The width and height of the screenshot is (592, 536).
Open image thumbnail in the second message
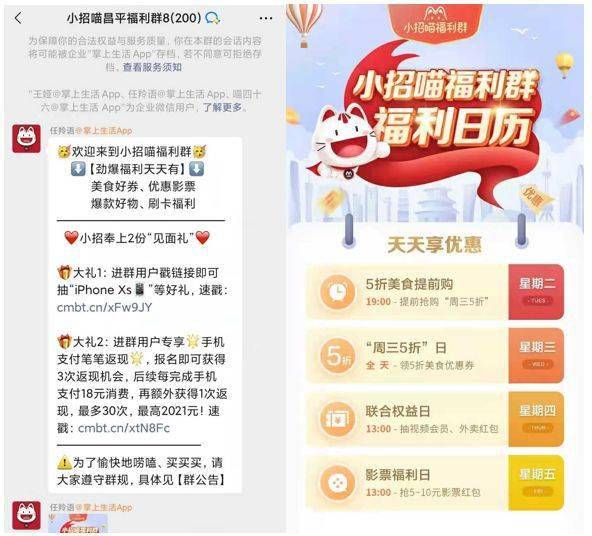coord(78,524)
